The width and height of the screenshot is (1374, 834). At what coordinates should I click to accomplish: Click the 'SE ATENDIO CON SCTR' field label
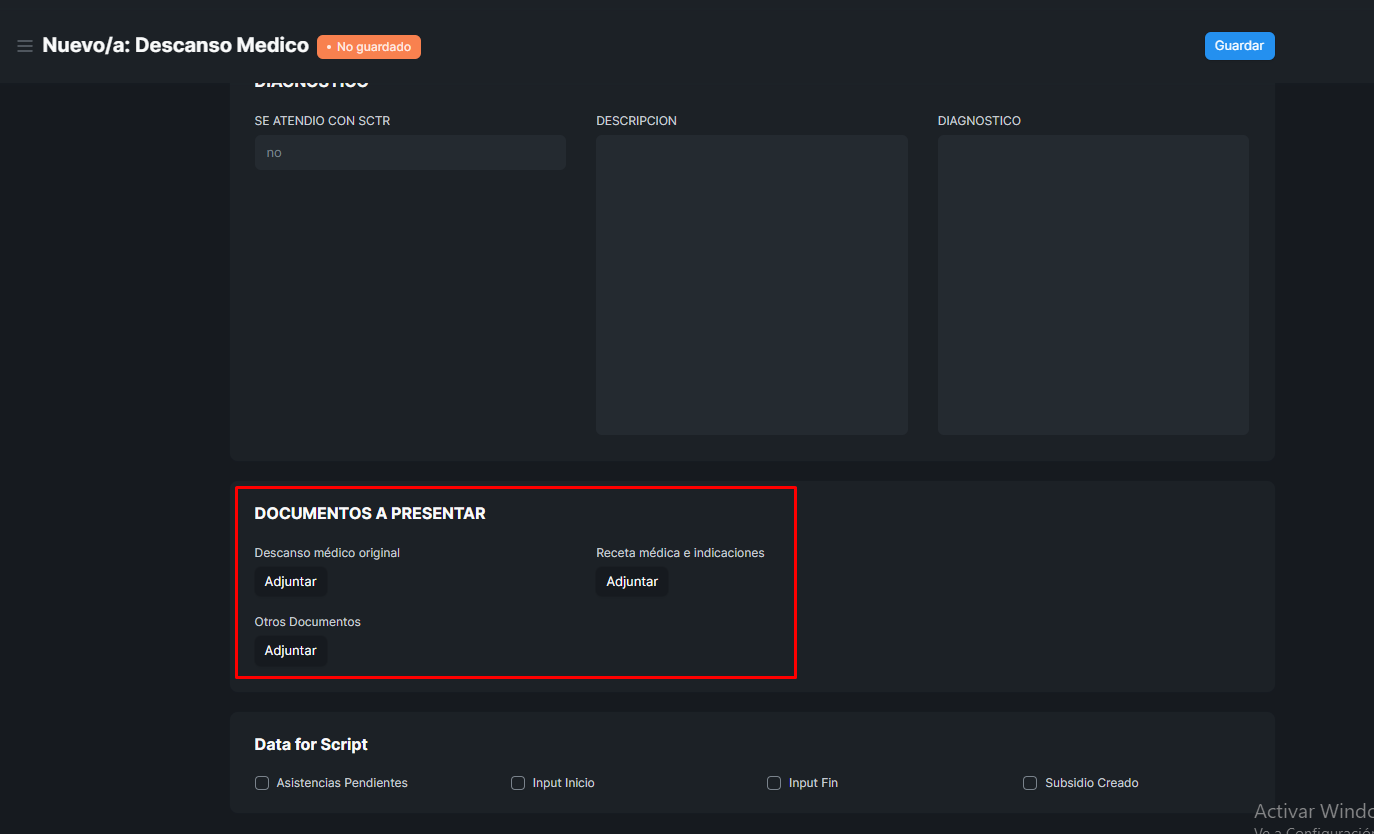(322, 121)
